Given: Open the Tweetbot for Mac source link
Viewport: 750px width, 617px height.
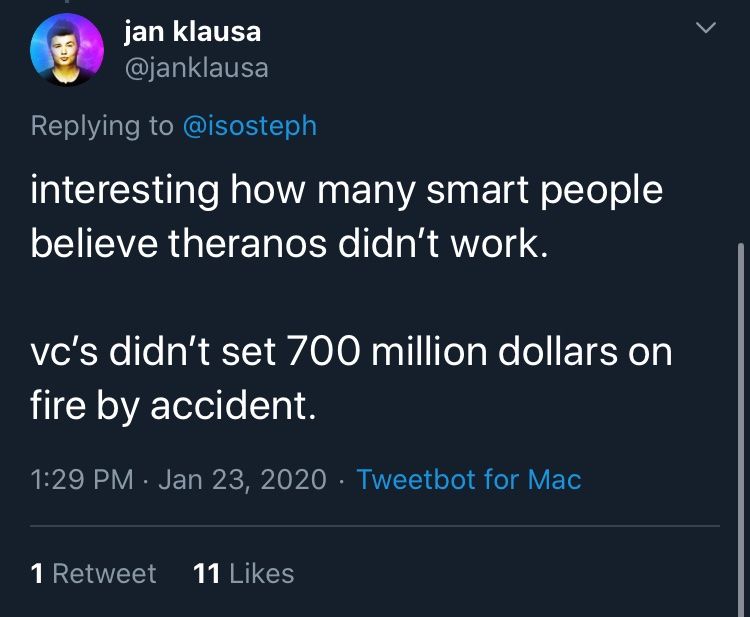Looking at the screenshot, I should [469, 479].
